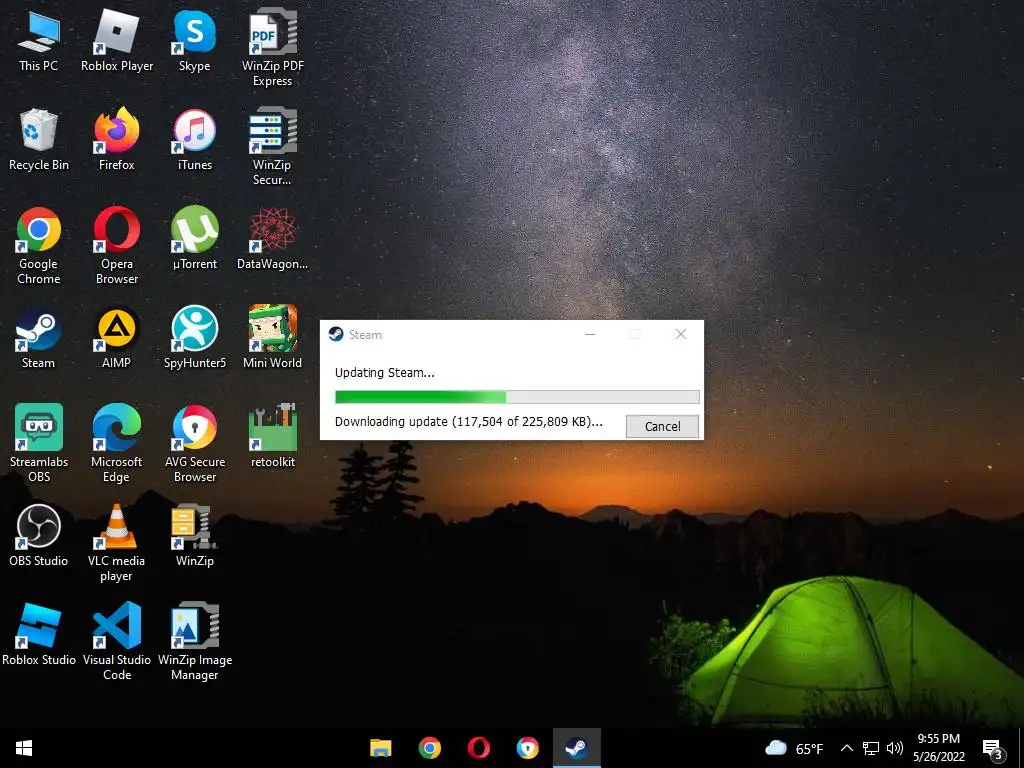Open OBS Studio shortcut
This screenshot has width=1024, height=768.
(x=39, y=536)
